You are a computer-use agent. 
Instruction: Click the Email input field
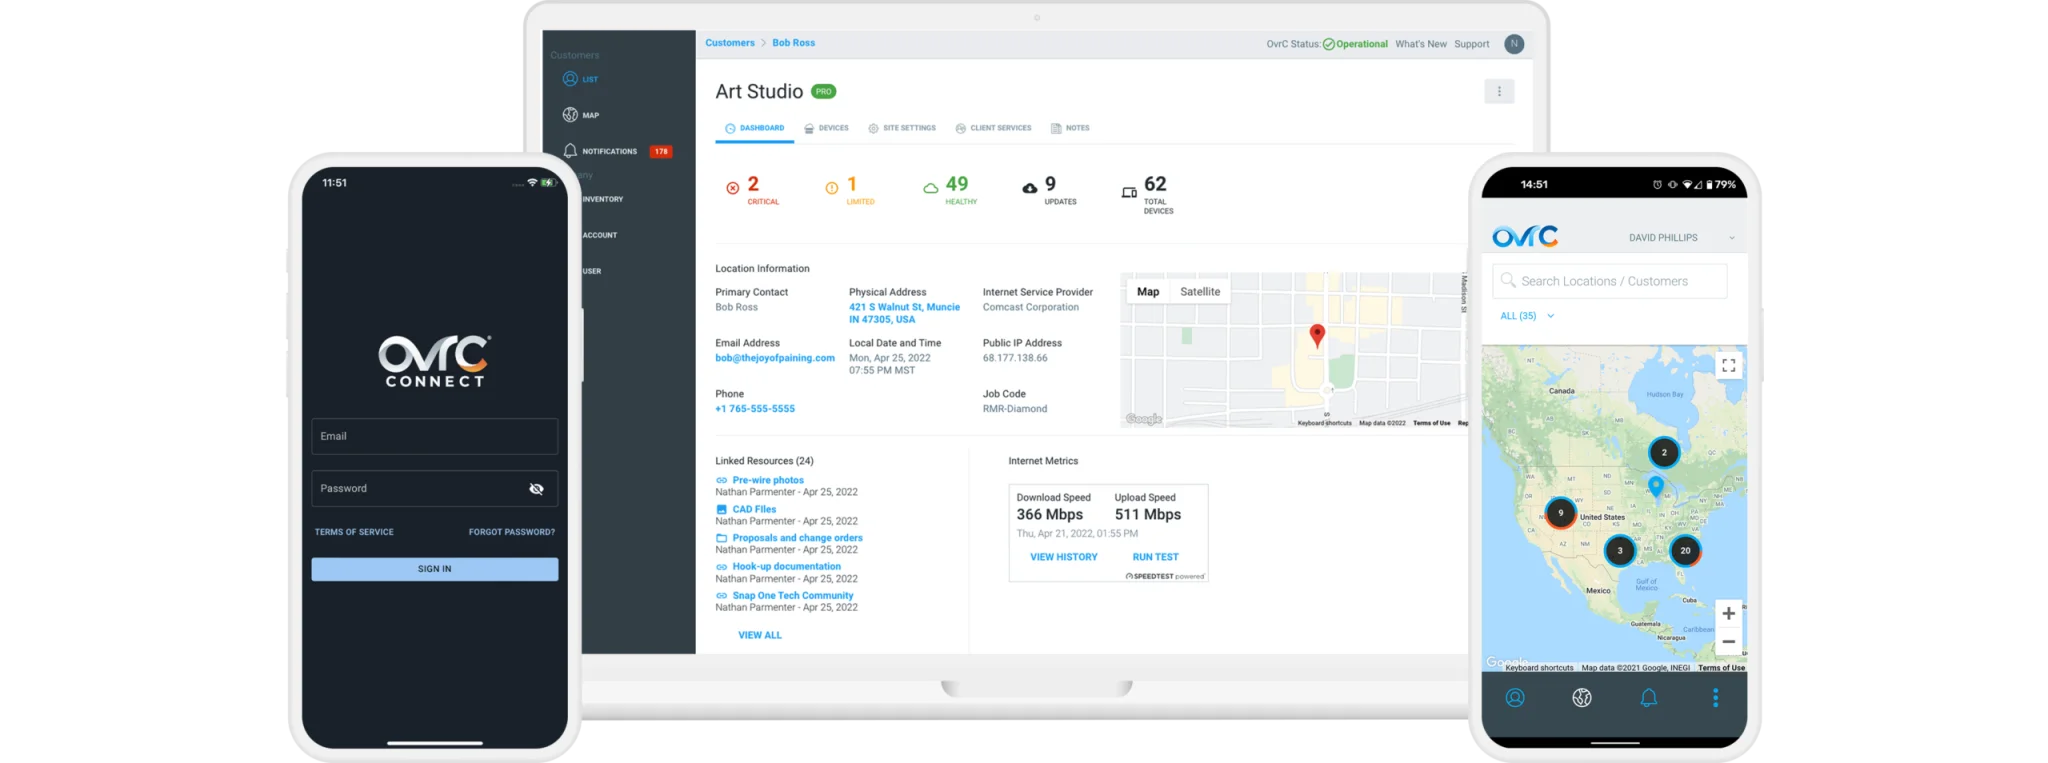[x=434, y=437]
